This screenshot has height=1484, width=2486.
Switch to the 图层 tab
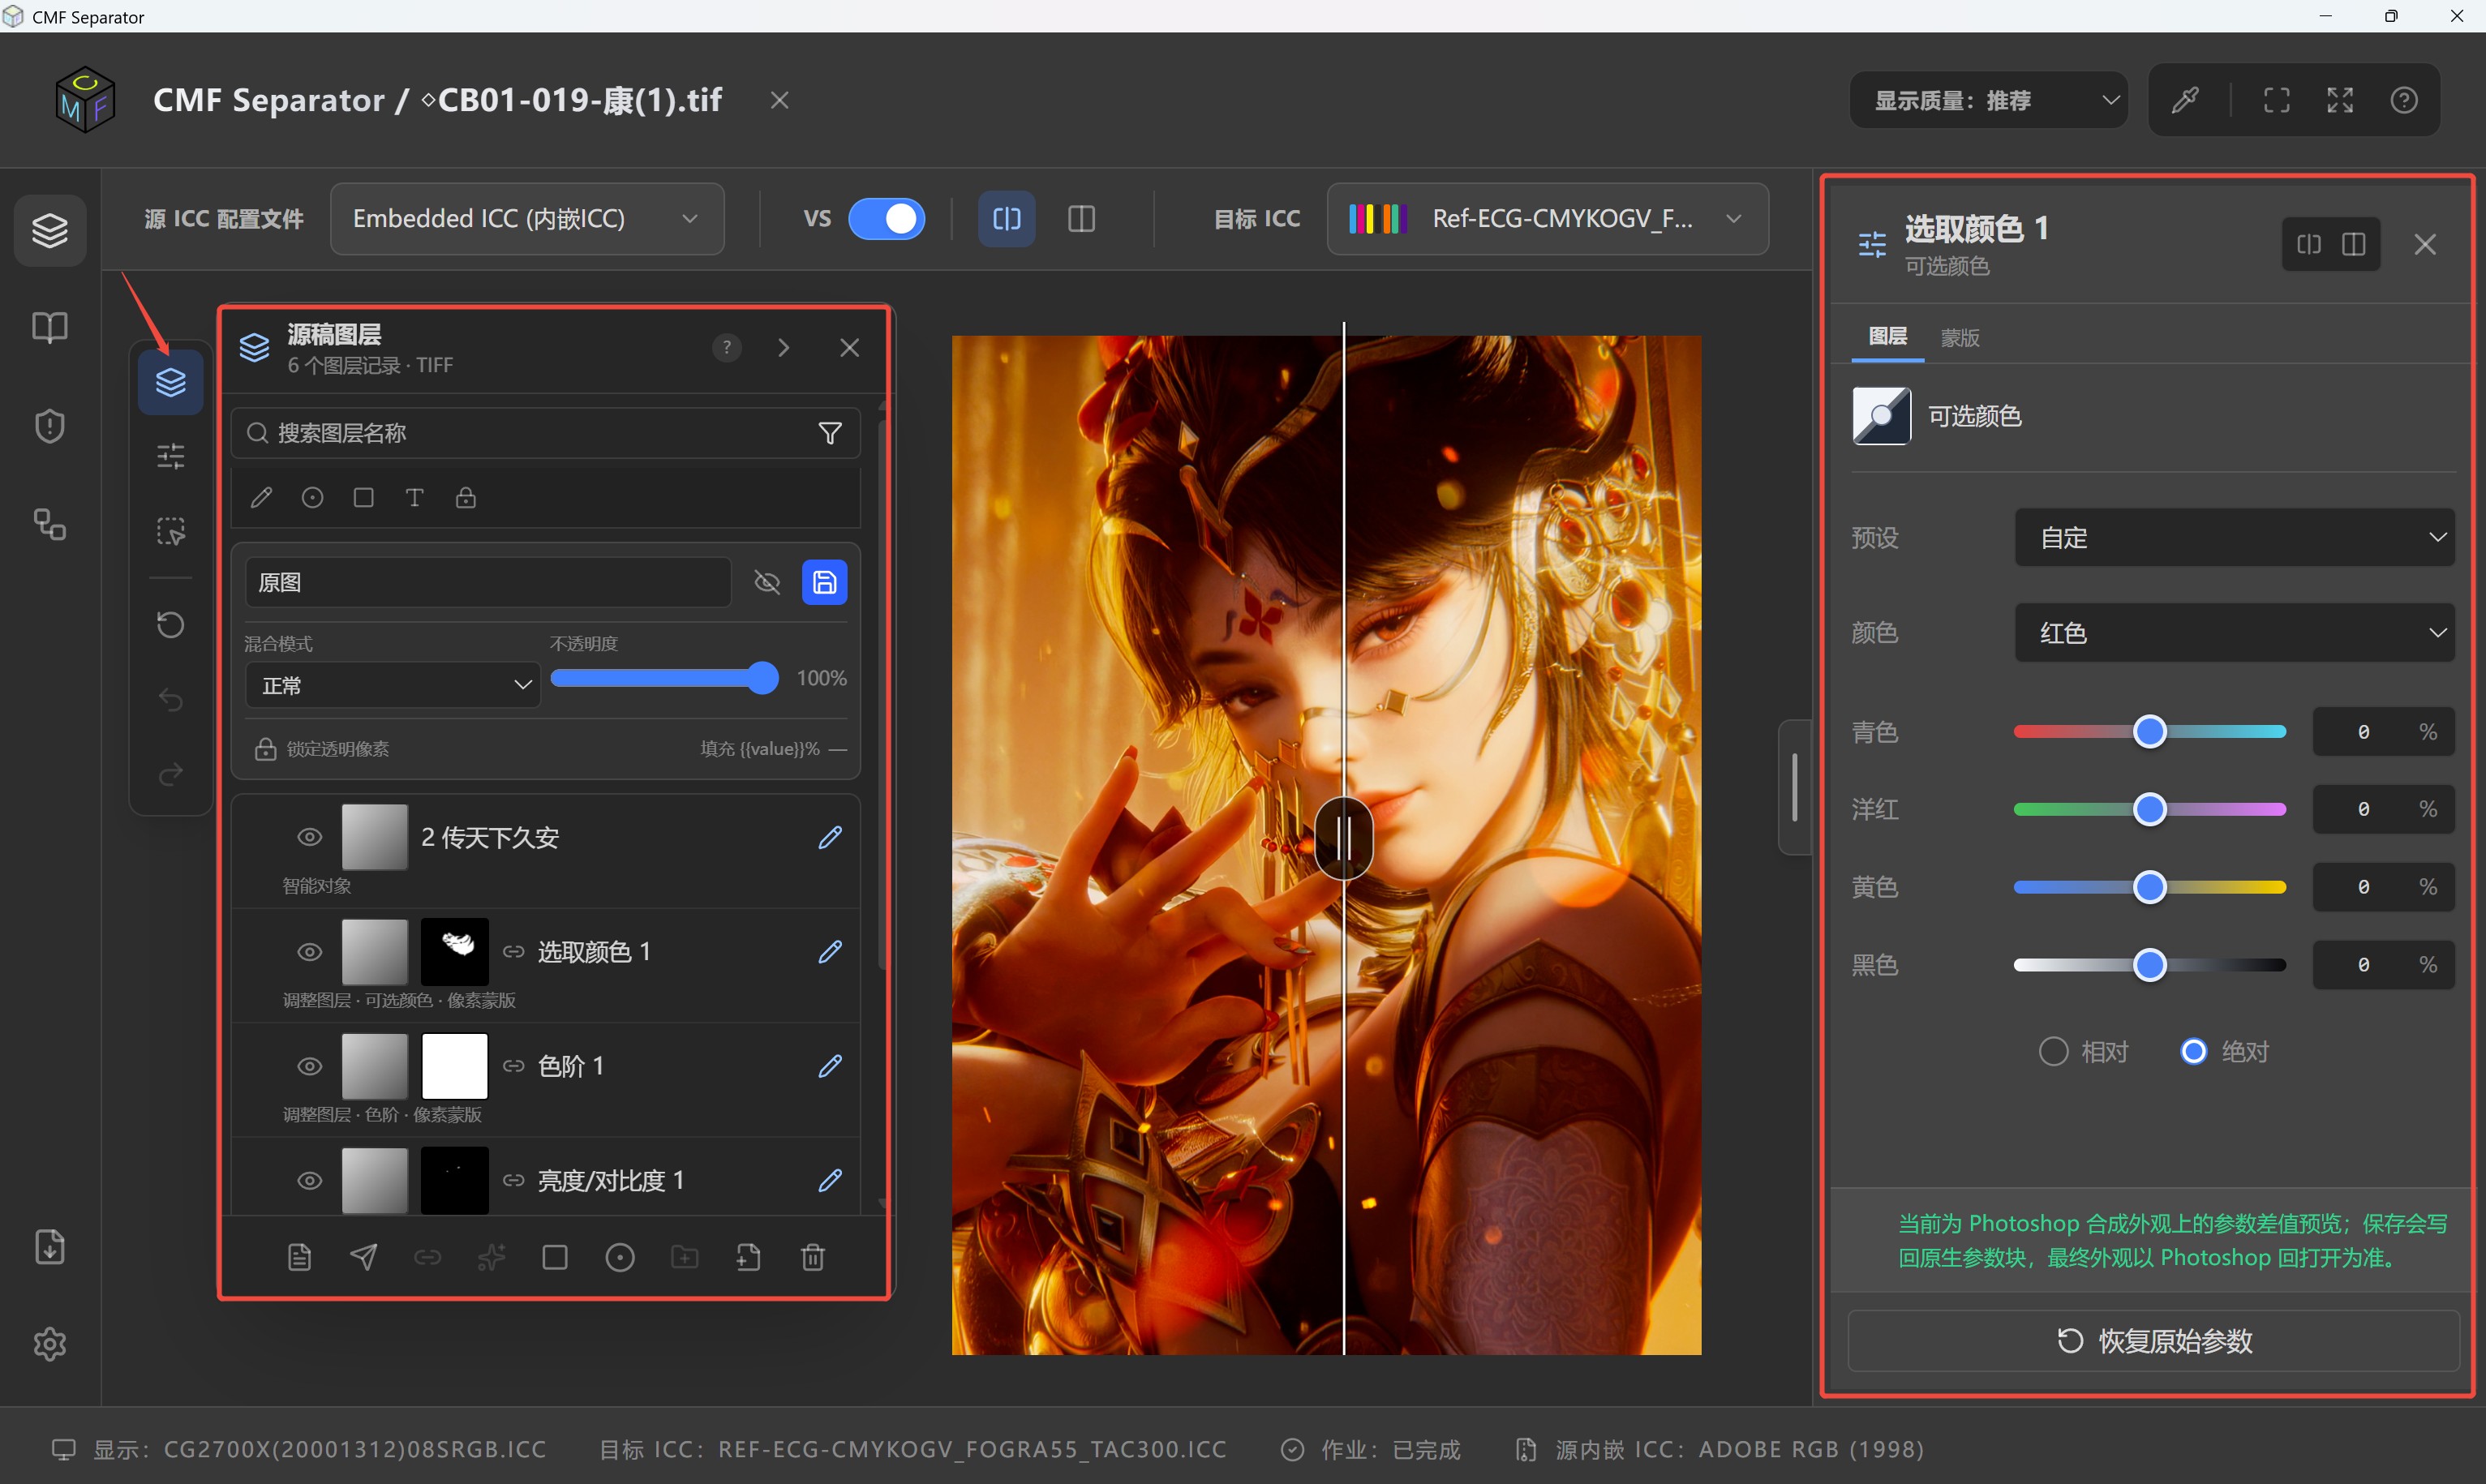(1888, 337)
